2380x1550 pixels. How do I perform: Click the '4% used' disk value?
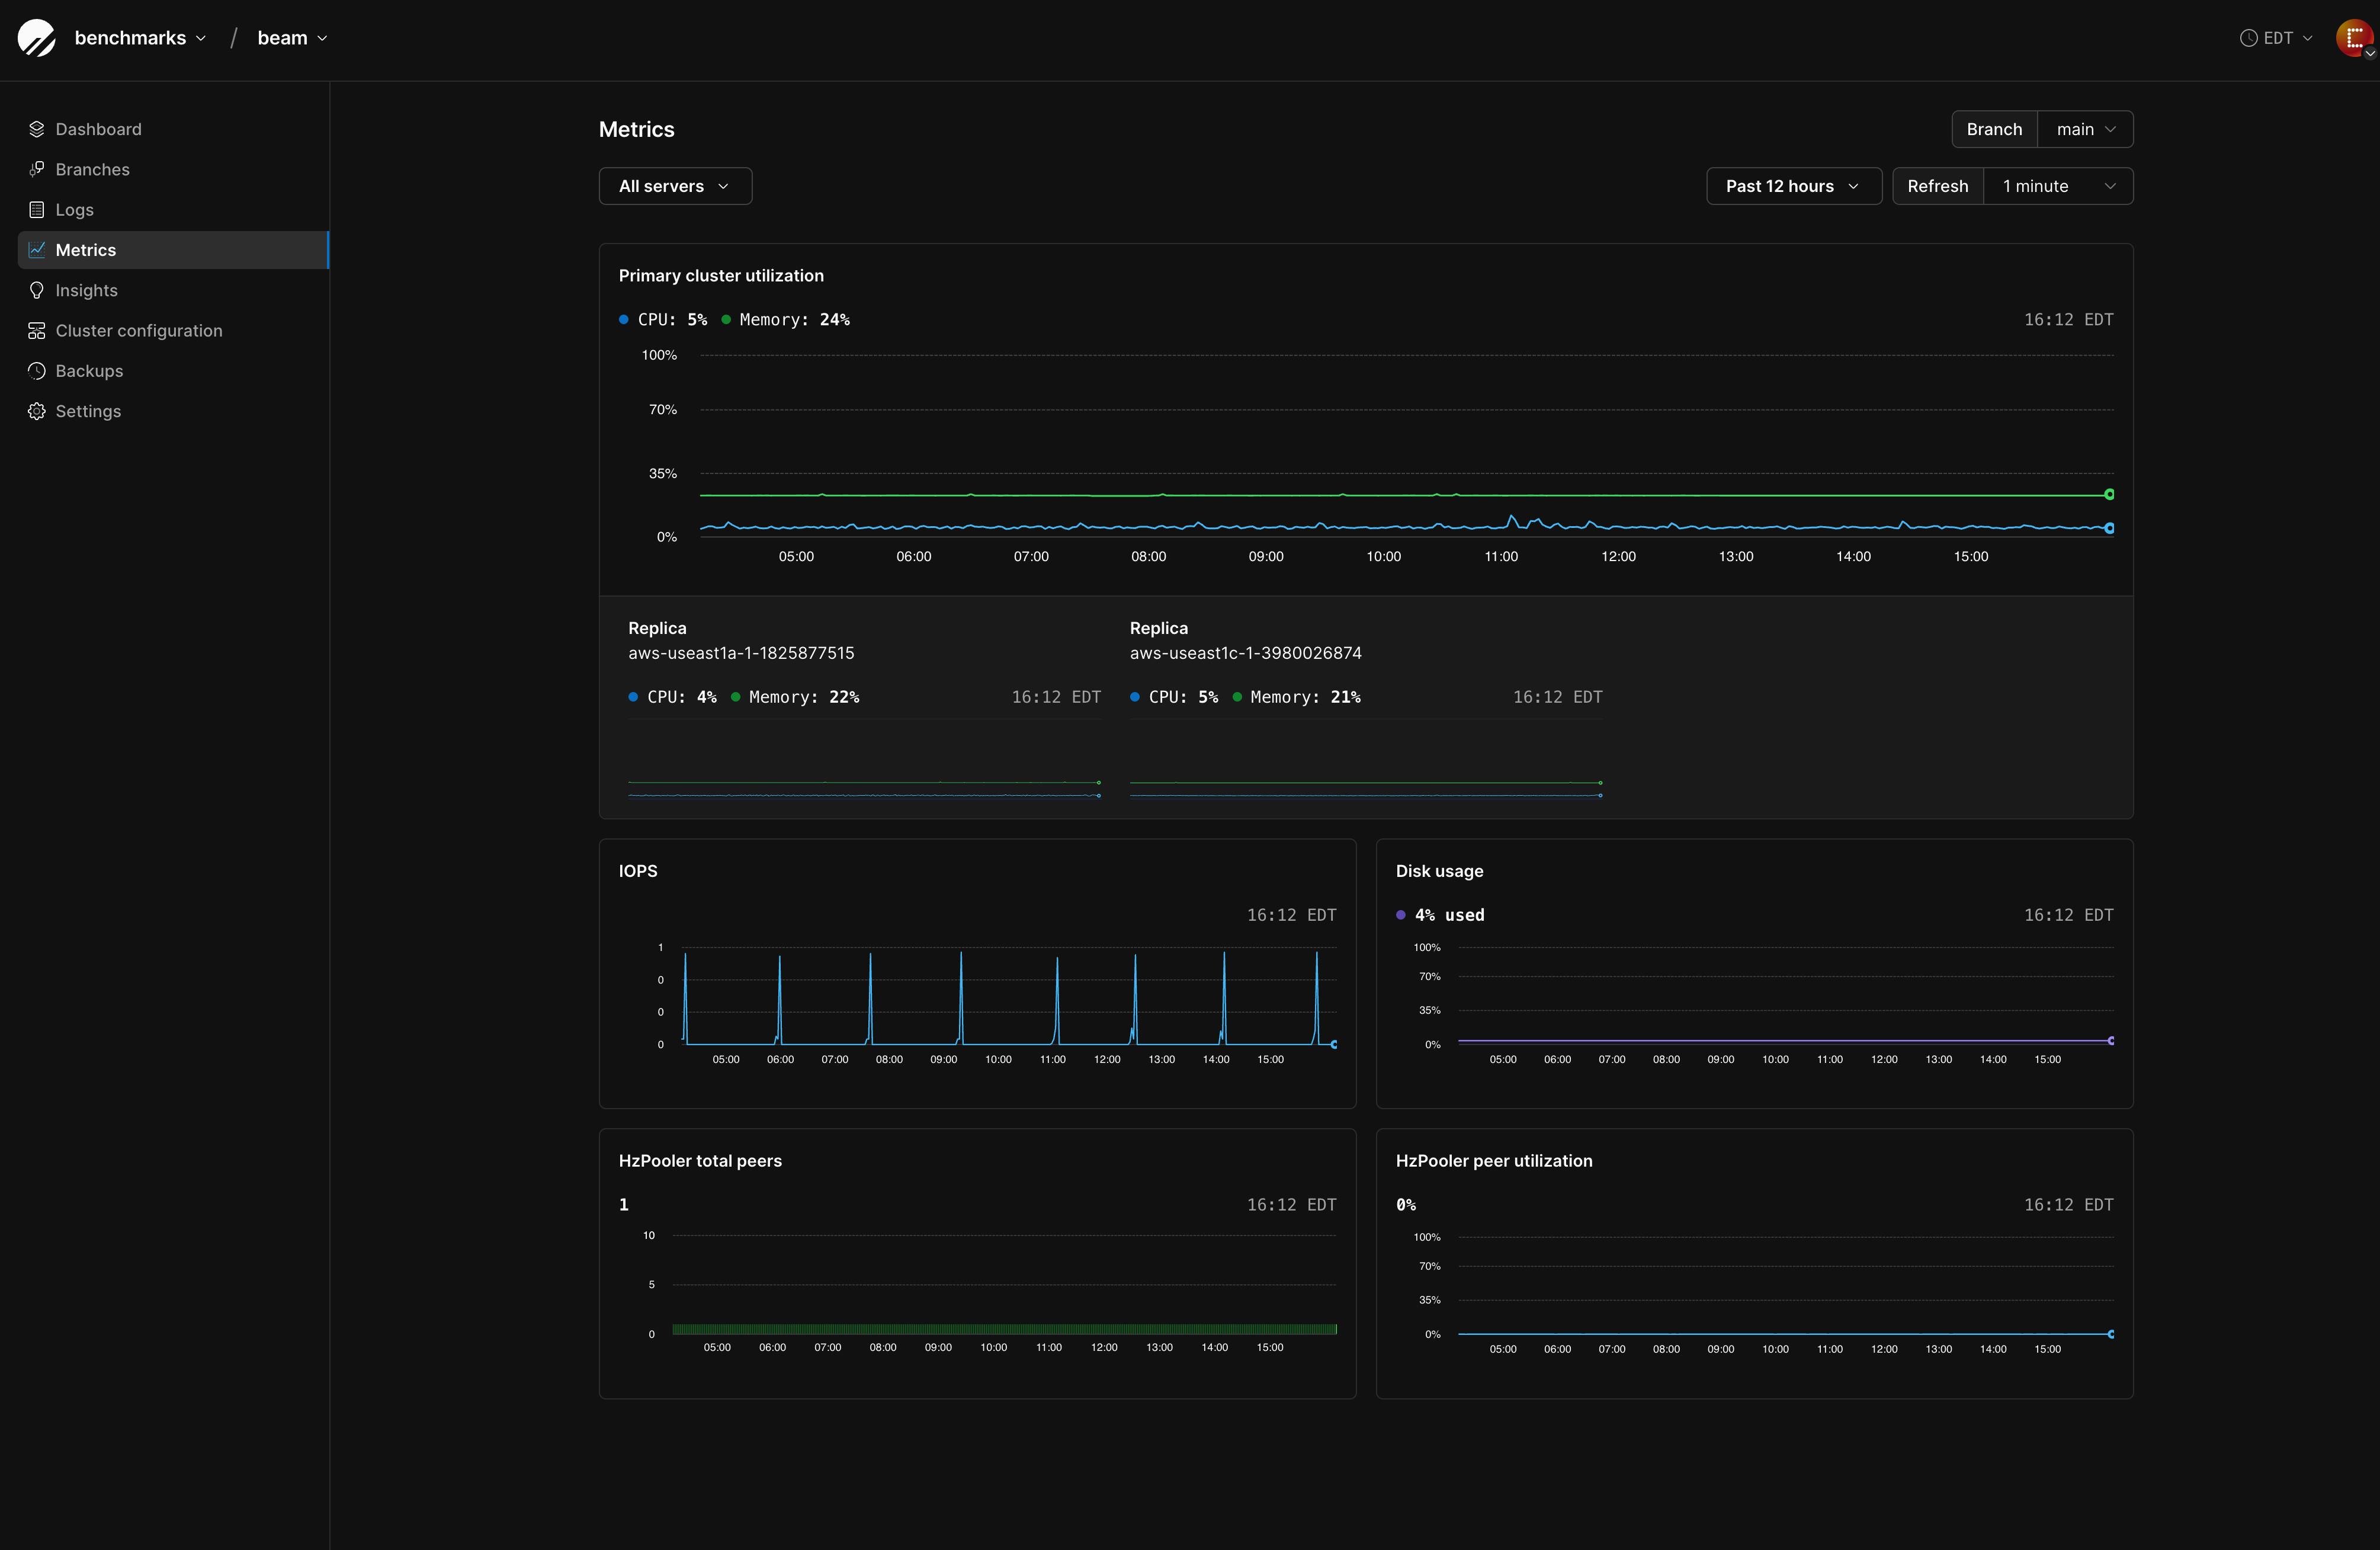[1449, 915]
